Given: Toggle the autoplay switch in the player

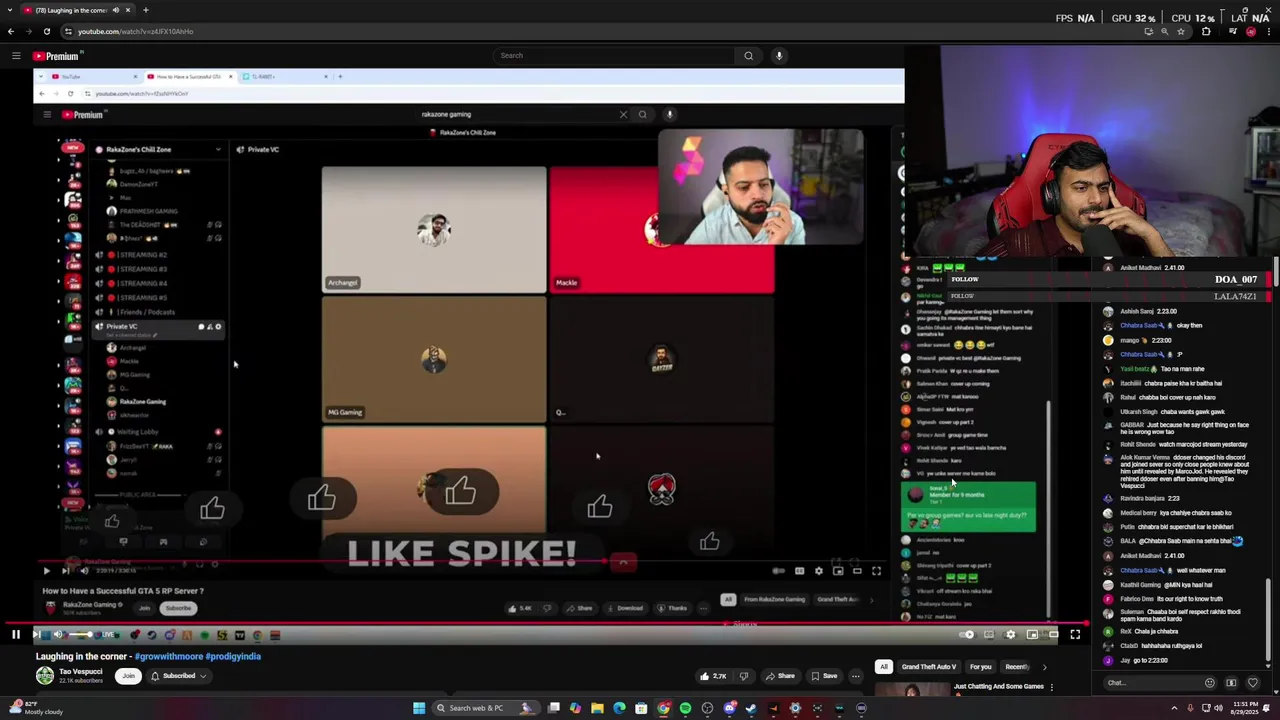Looking at the screenshot, I should pos(967,634).
